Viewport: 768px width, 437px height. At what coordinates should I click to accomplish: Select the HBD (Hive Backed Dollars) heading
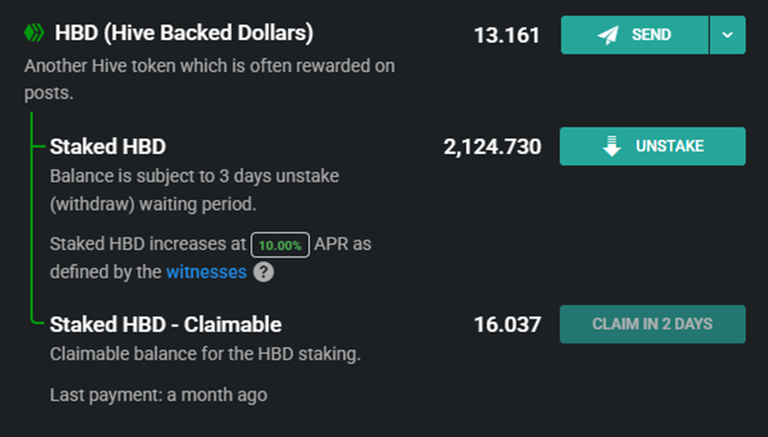click(184, 33)
